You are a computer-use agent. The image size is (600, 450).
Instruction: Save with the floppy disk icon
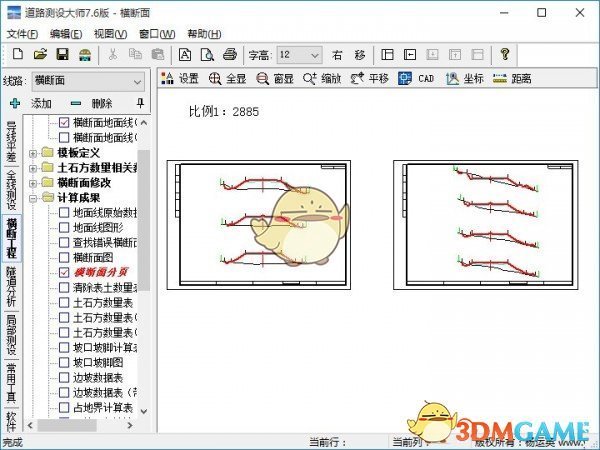coord(62,54)
